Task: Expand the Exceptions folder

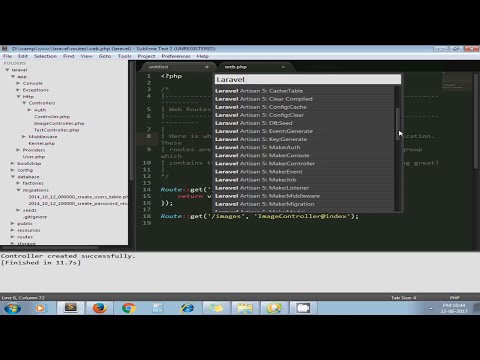Action: [x=18, y=90]
